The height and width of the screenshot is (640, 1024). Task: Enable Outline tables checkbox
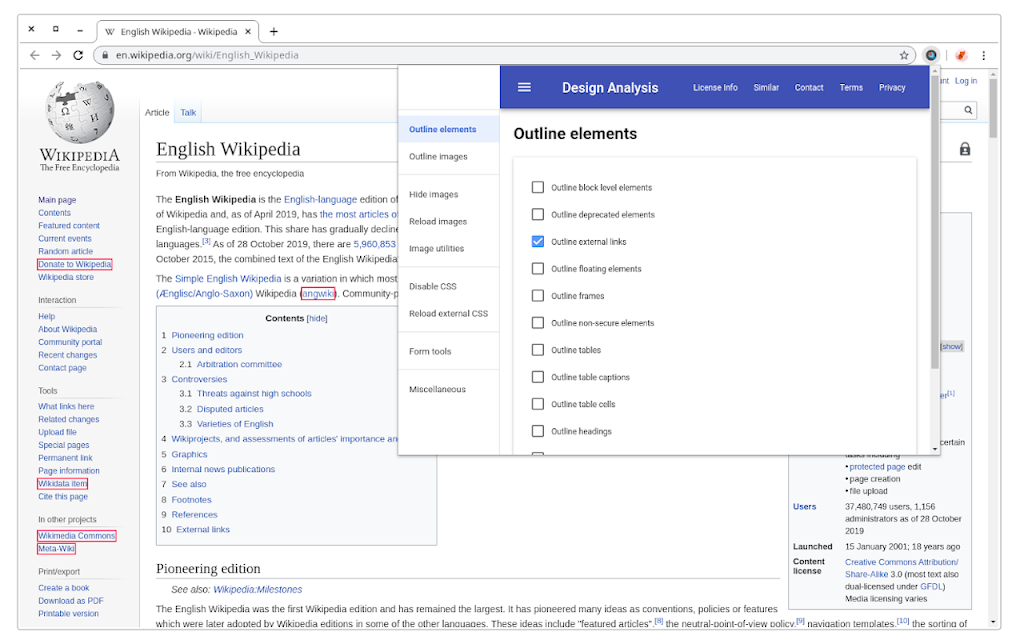tap(537, 350)
